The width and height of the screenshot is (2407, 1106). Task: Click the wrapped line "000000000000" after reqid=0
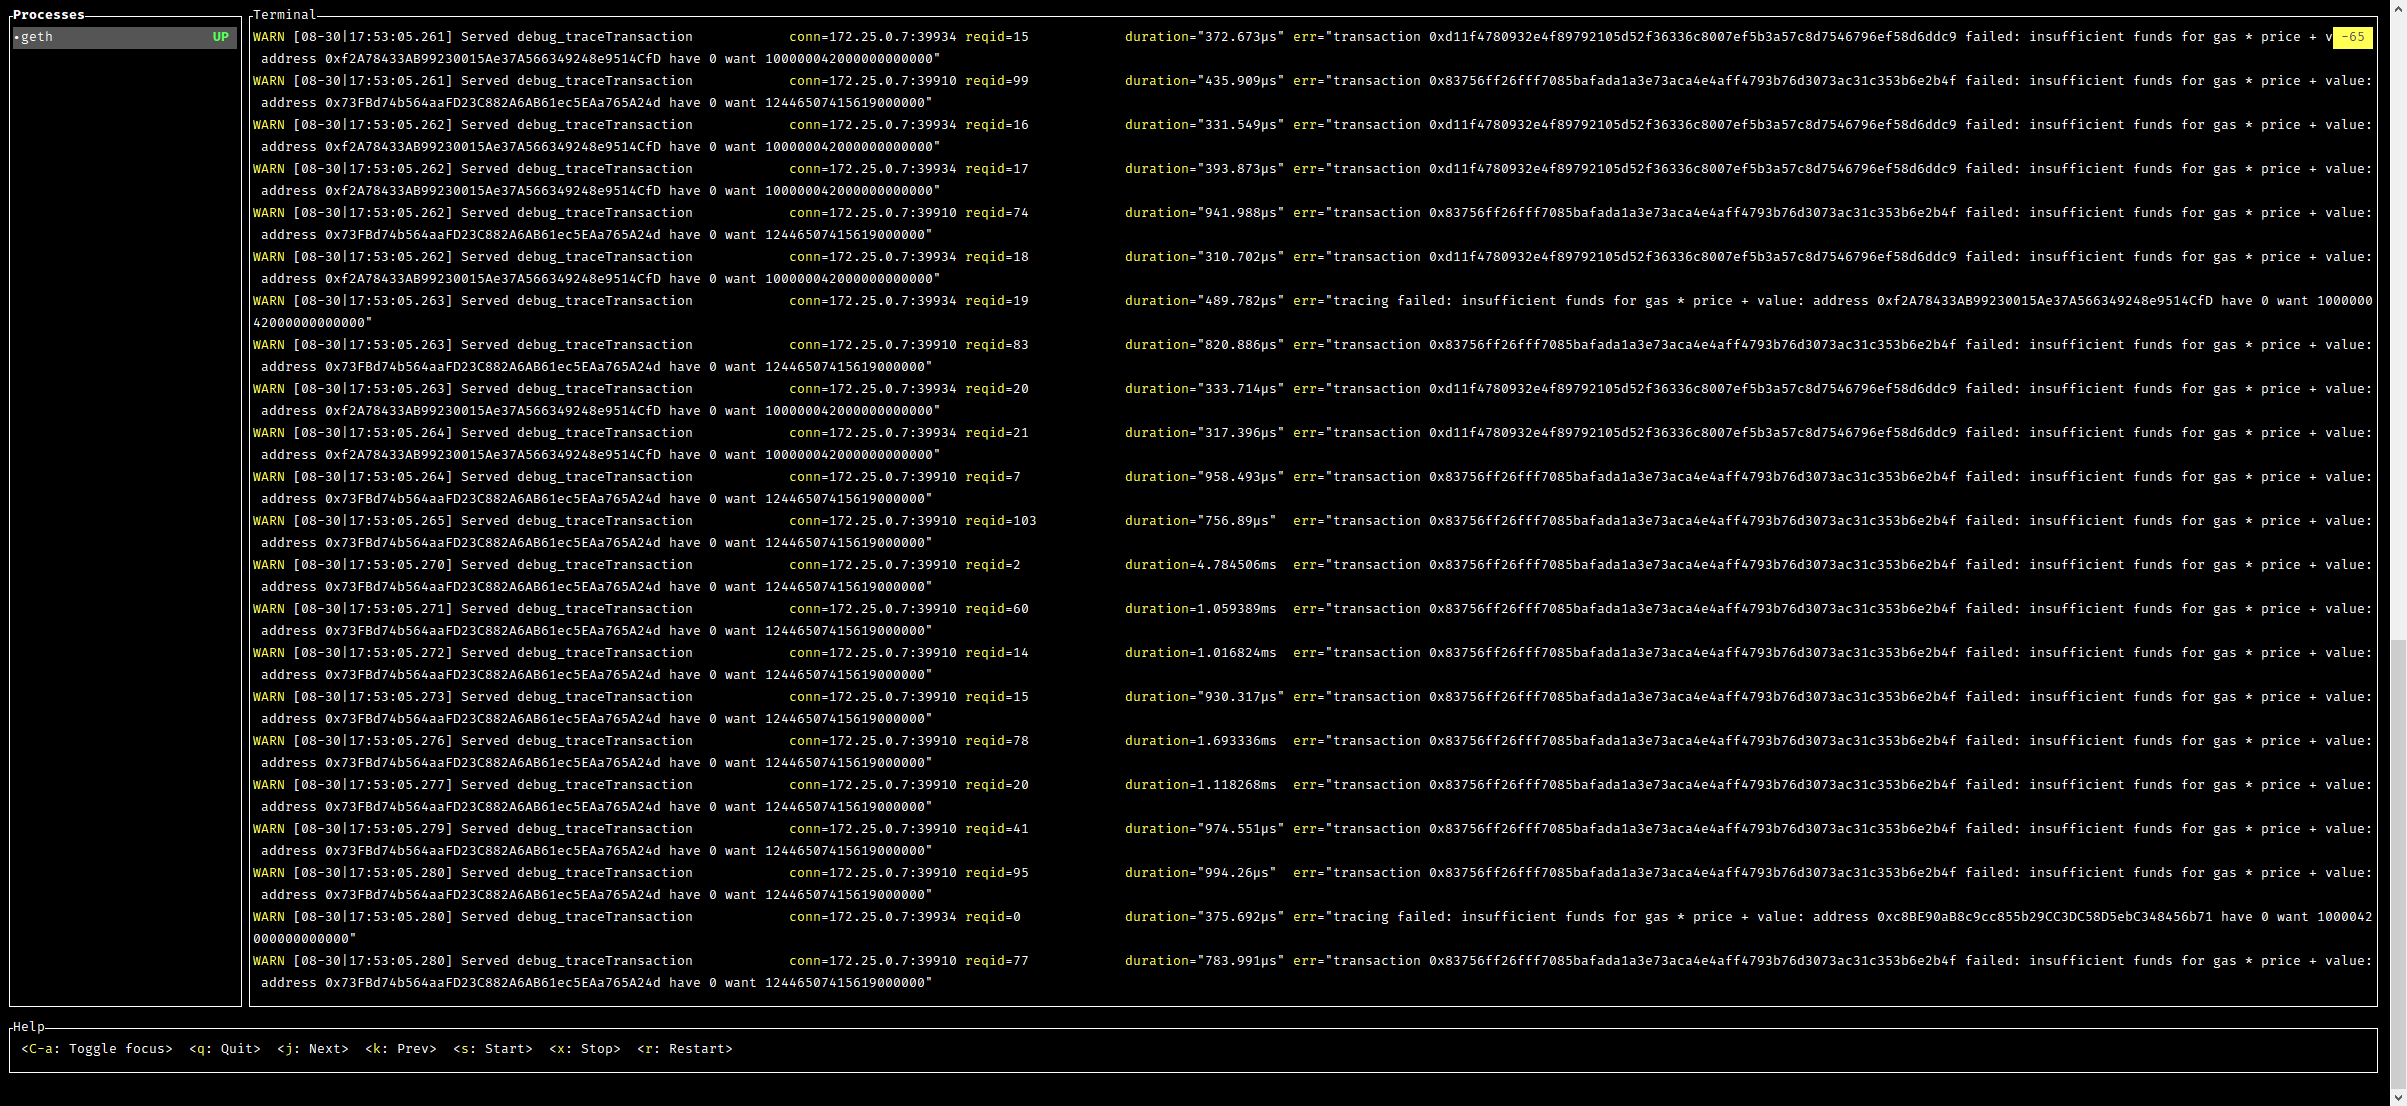click(x=305, y=939)
